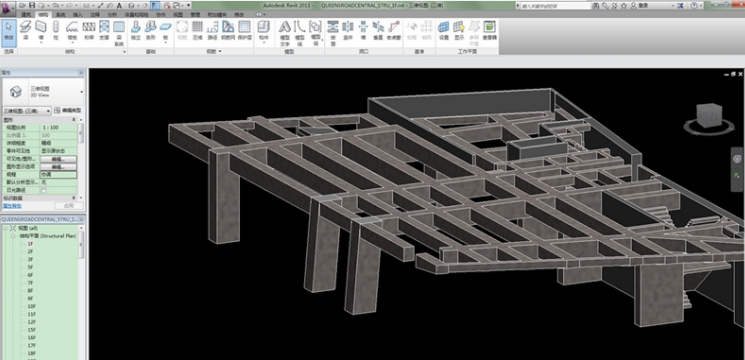
Task: Select the rebar Cover tool
Action: coord(244,30)
